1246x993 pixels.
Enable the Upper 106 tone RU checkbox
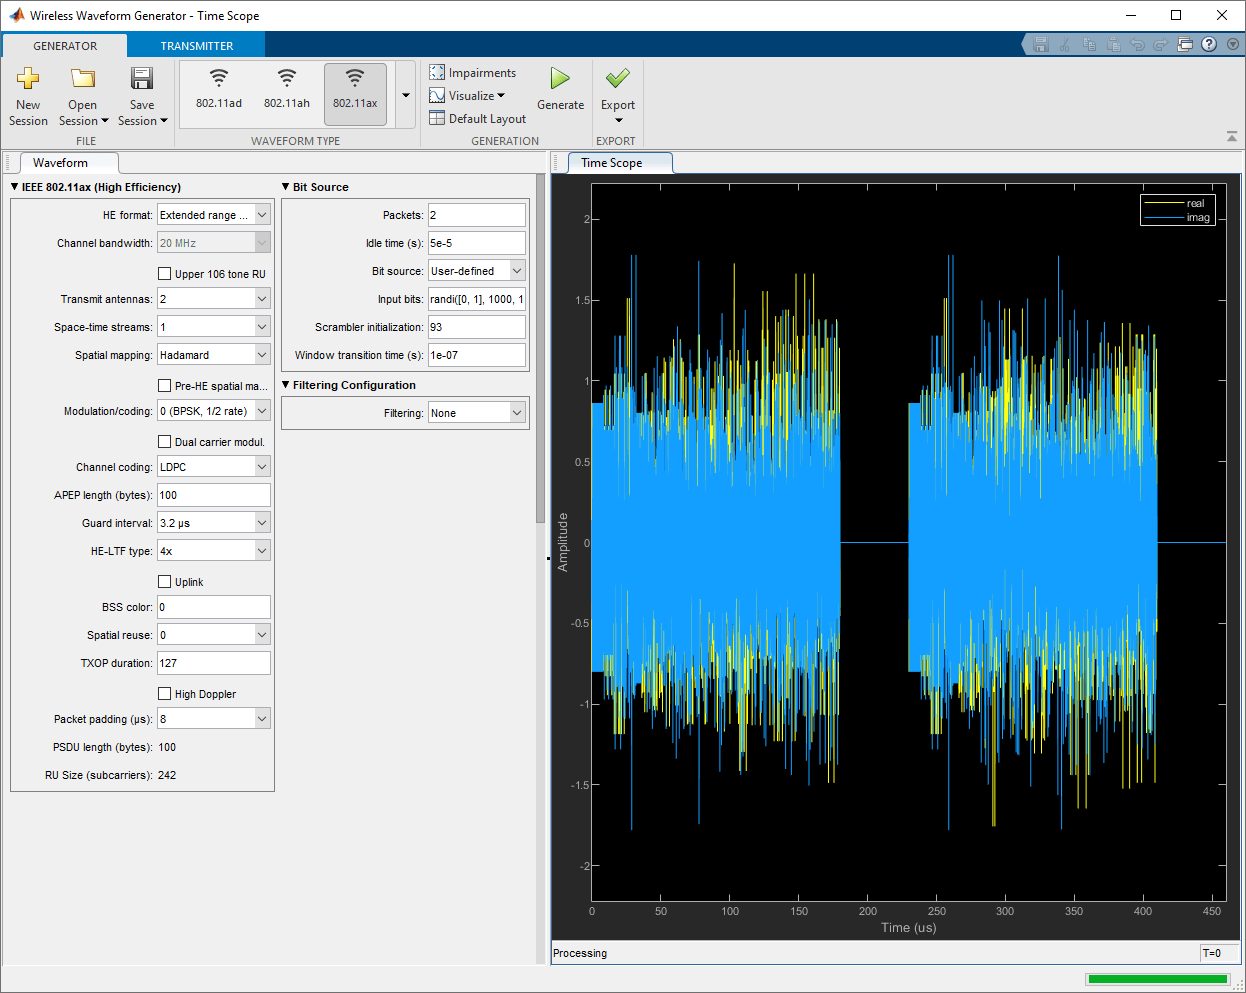165,273
